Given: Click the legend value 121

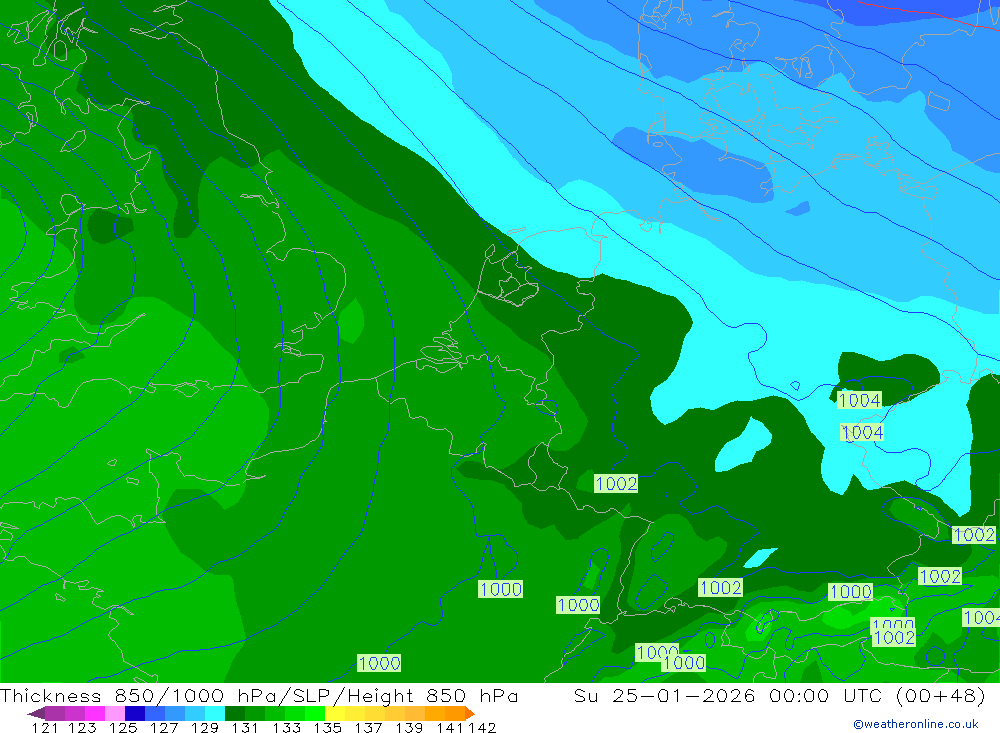Looking at the screenshot, I should [x=45, y=728].
